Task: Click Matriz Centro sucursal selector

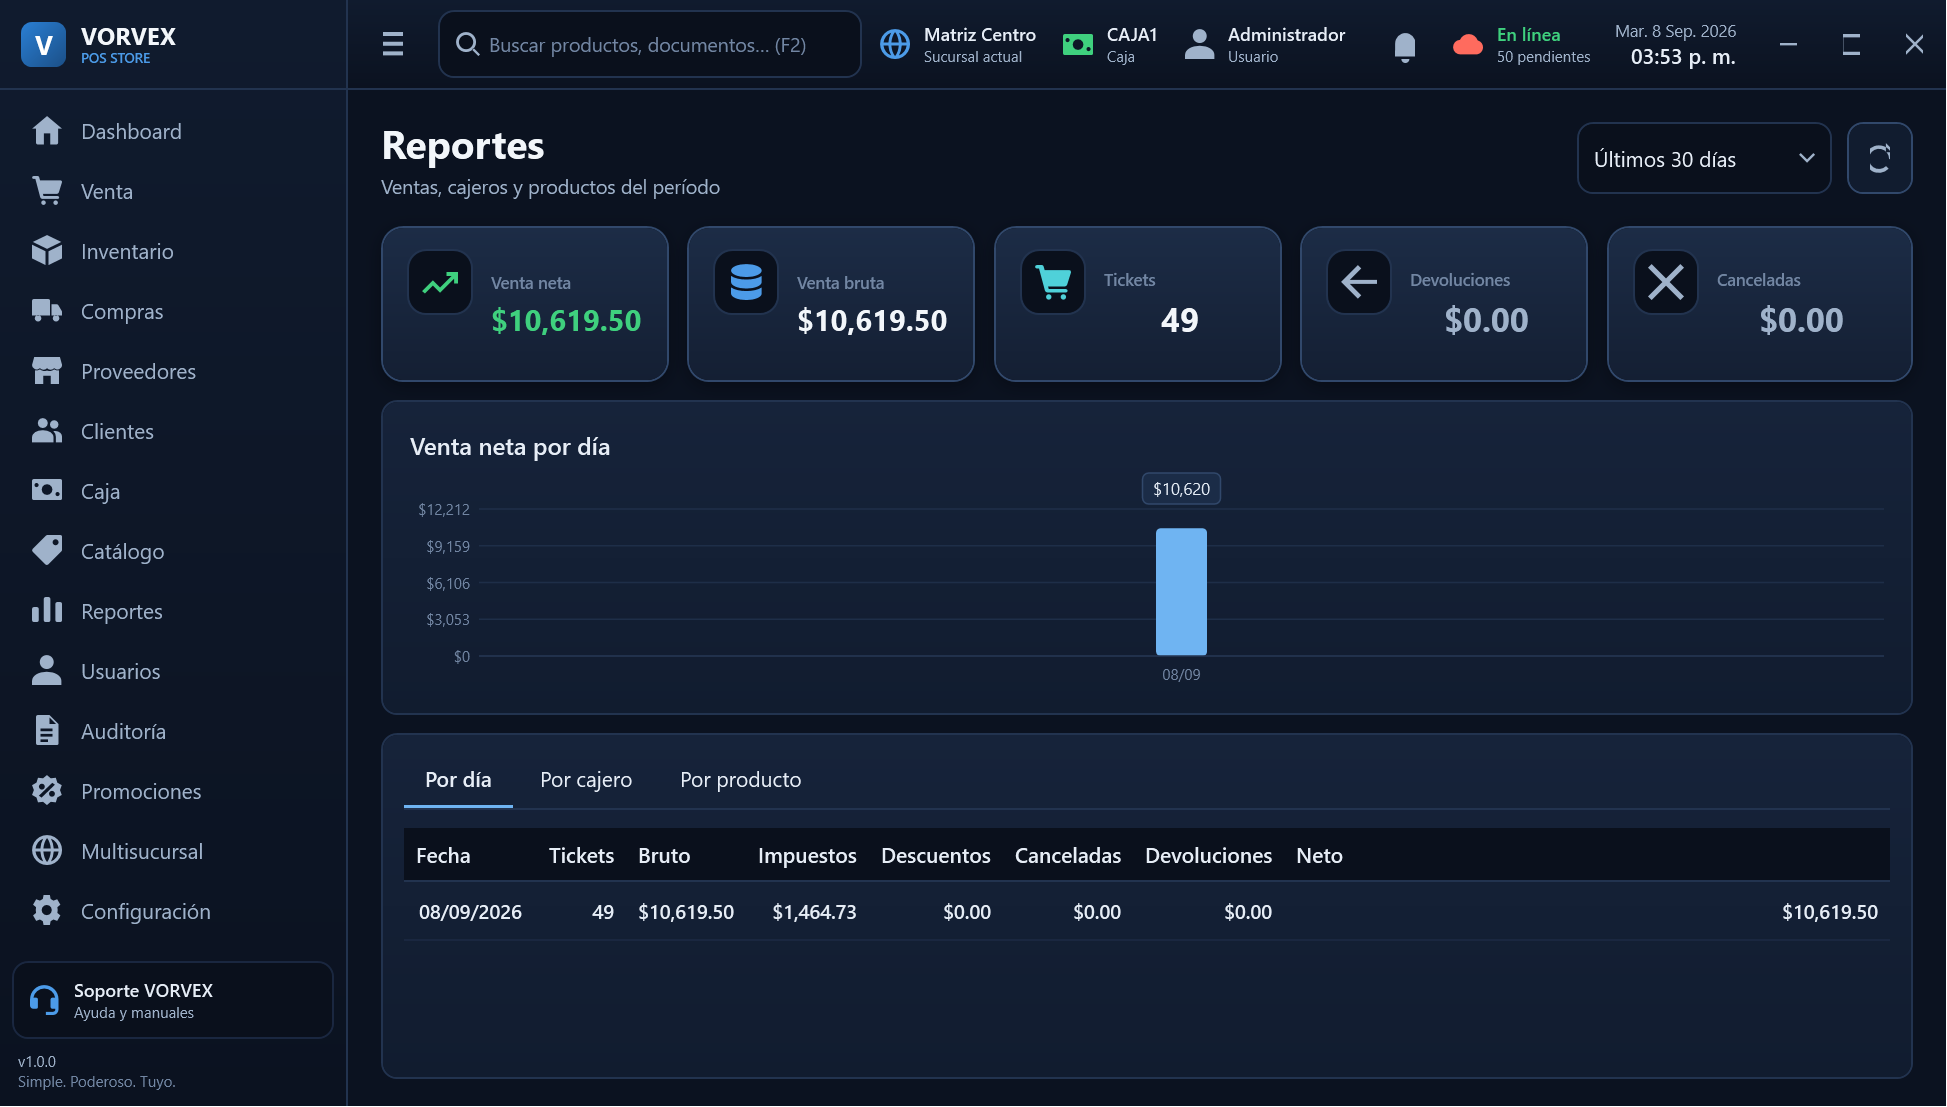Action: 958,45
